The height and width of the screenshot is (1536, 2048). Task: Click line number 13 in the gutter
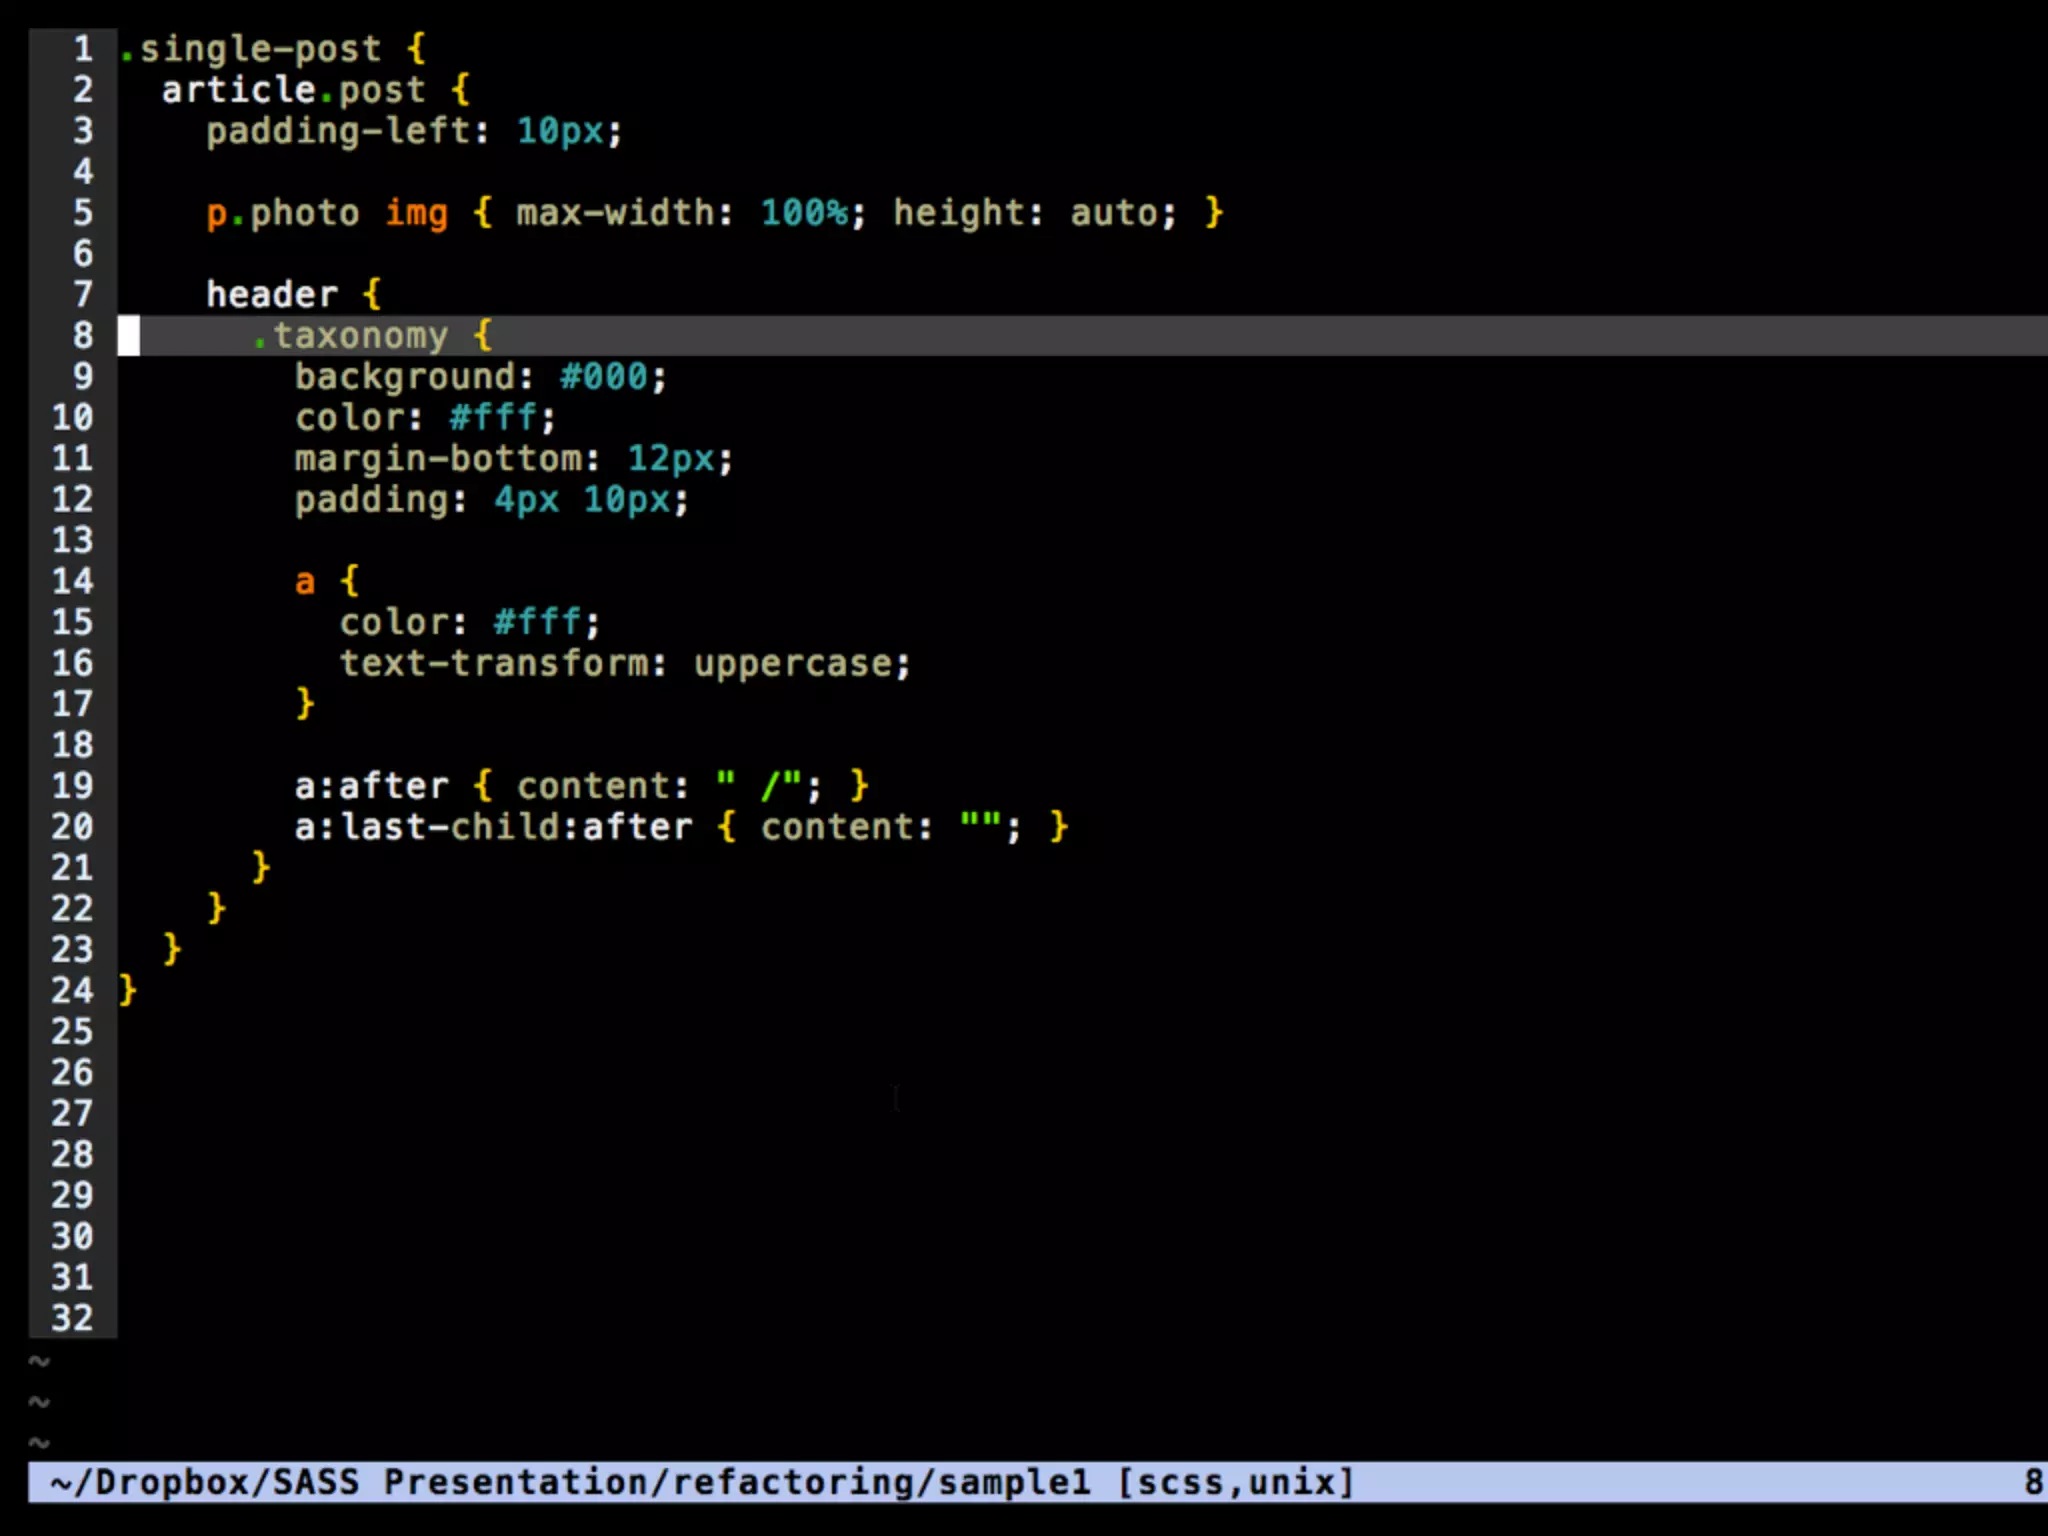[72, 541]
